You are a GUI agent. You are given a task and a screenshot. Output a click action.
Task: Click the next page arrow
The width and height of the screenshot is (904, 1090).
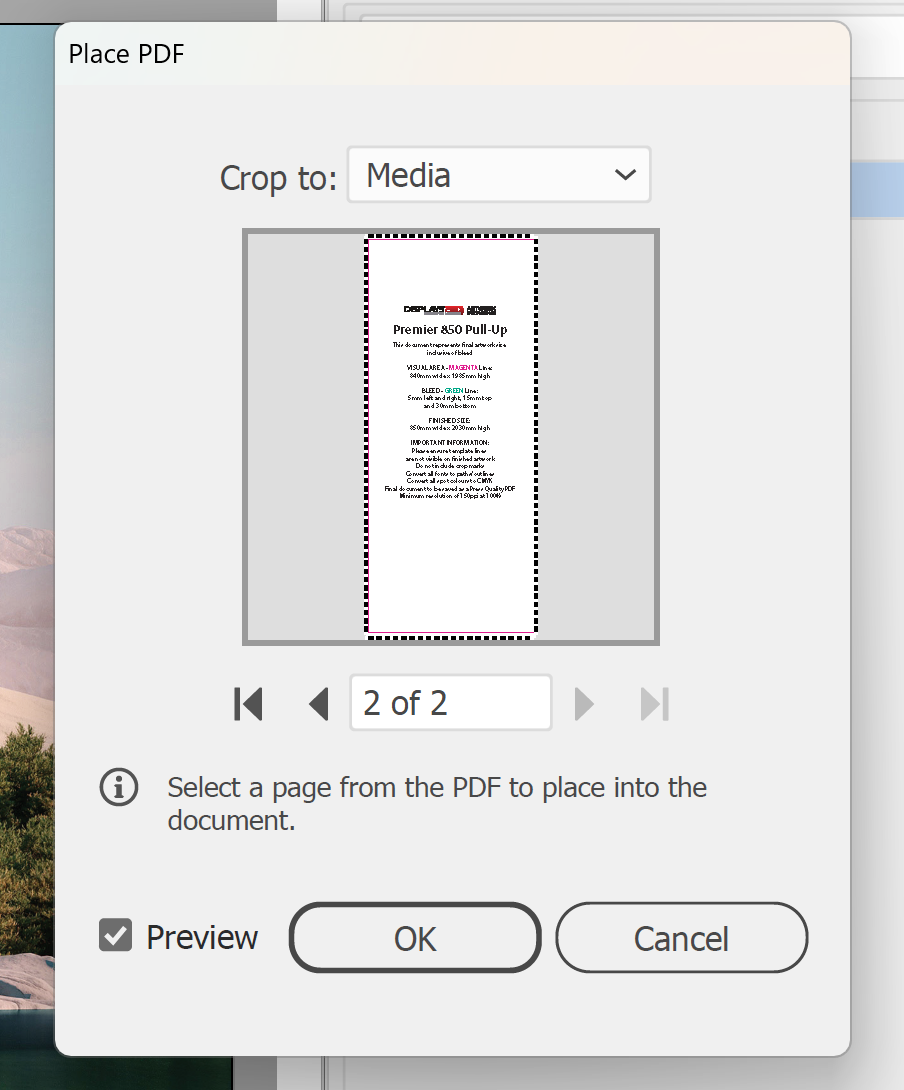pyautogui.click(x=584, y=703)
